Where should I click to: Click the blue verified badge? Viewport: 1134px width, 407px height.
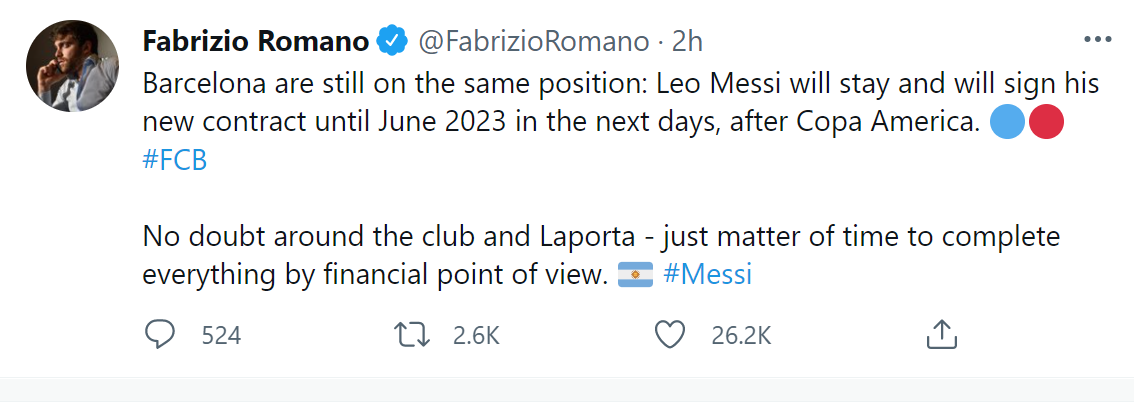390,41
